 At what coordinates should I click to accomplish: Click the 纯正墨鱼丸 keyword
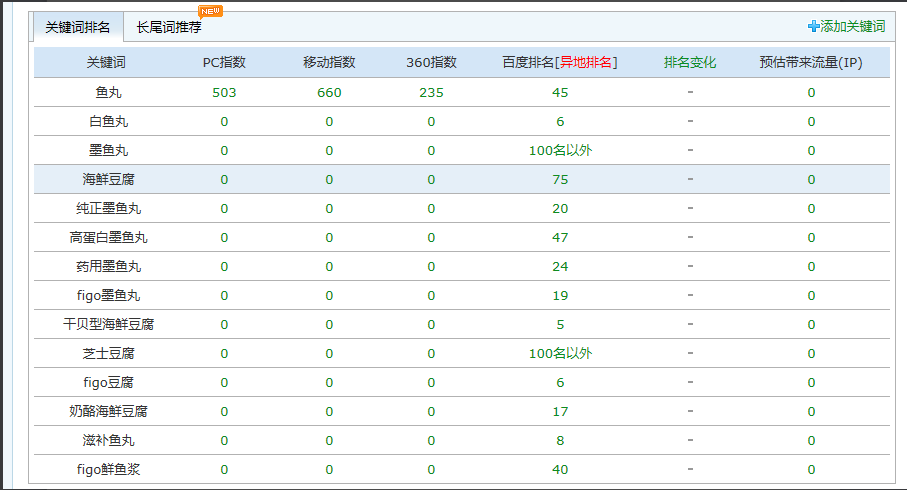[x=107, y=208]
